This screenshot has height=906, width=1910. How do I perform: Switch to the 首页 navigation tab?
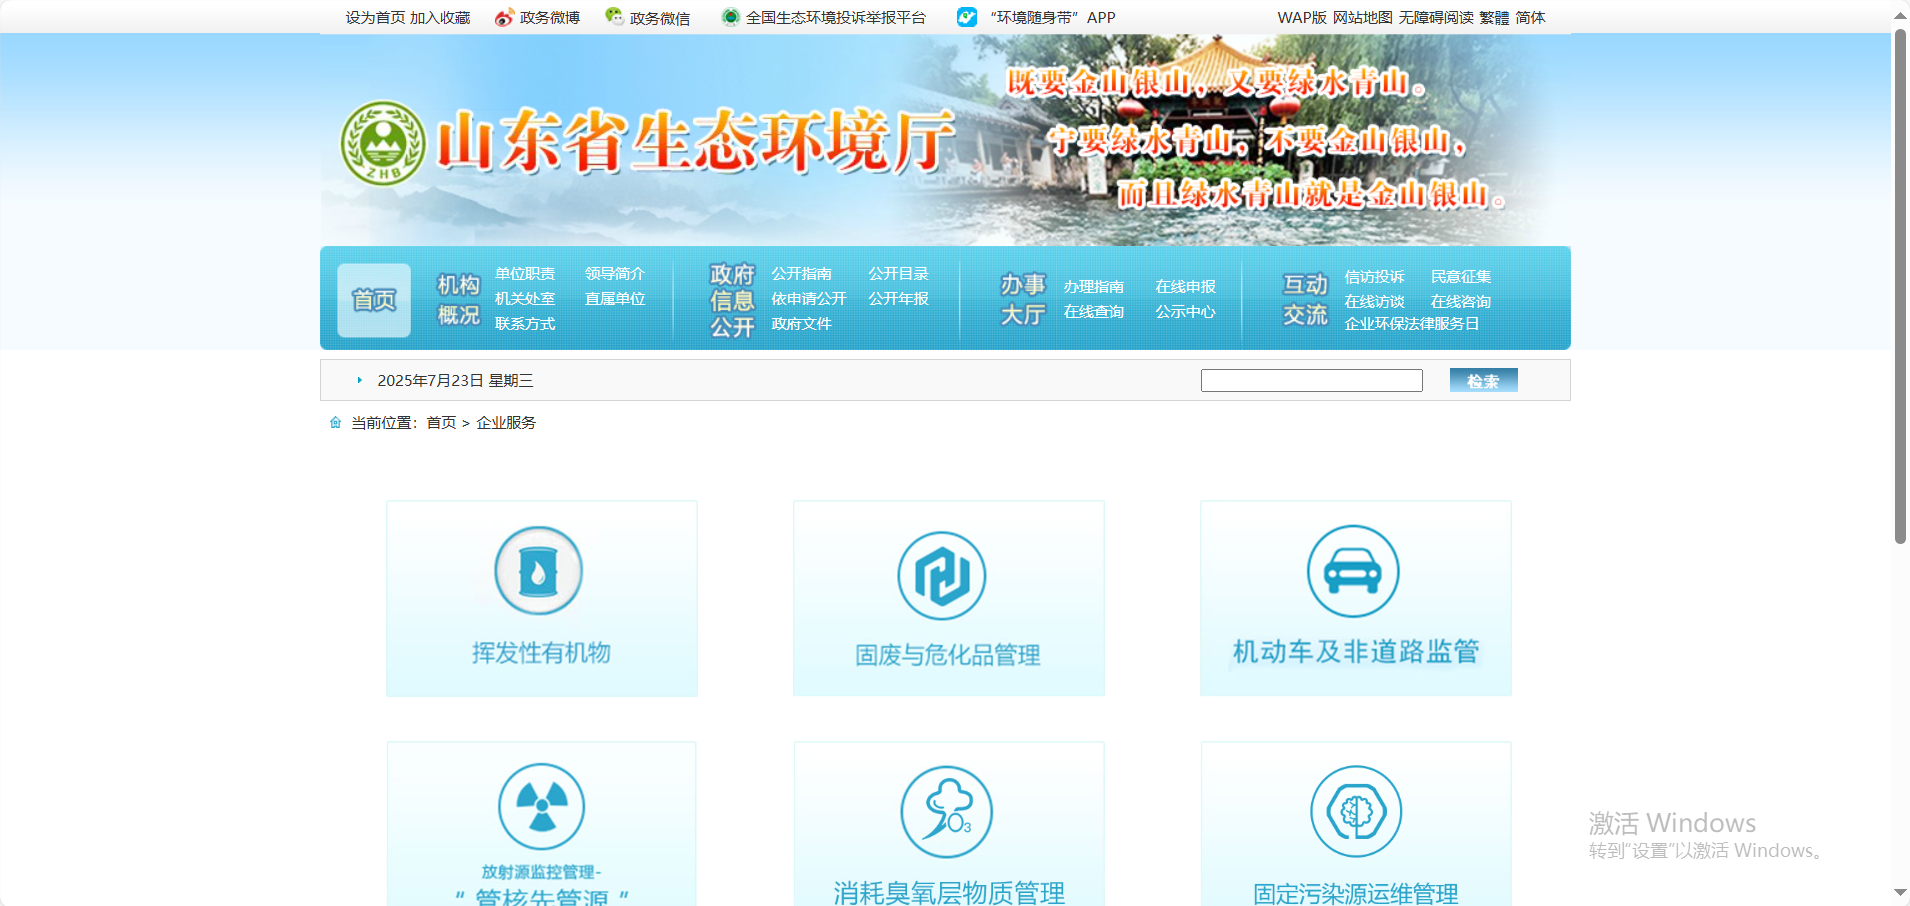click(373, 298)
